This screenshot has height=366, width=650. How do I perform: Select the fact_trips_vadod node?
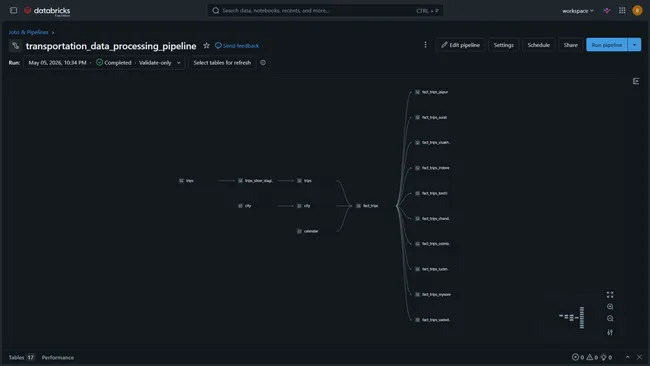433,320
